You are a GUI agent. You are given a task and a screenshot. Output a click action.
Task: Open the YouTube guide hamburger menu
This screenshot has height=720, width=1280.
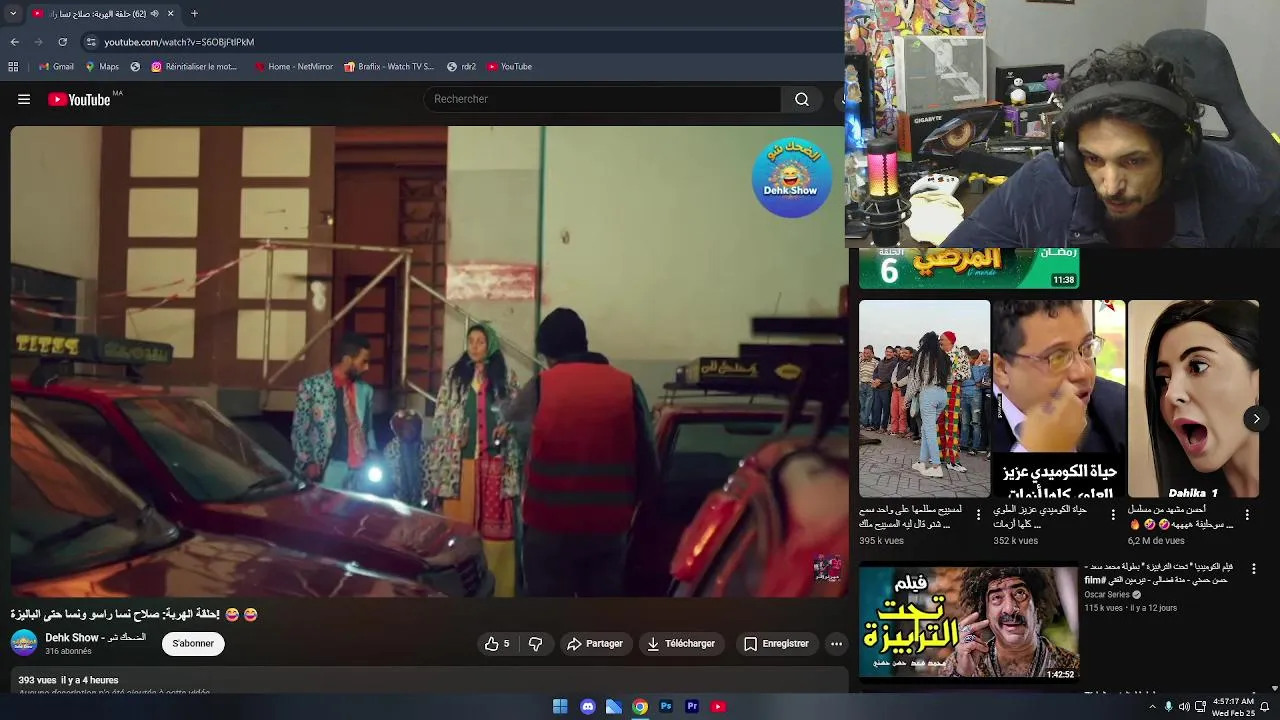click(24, 99)
